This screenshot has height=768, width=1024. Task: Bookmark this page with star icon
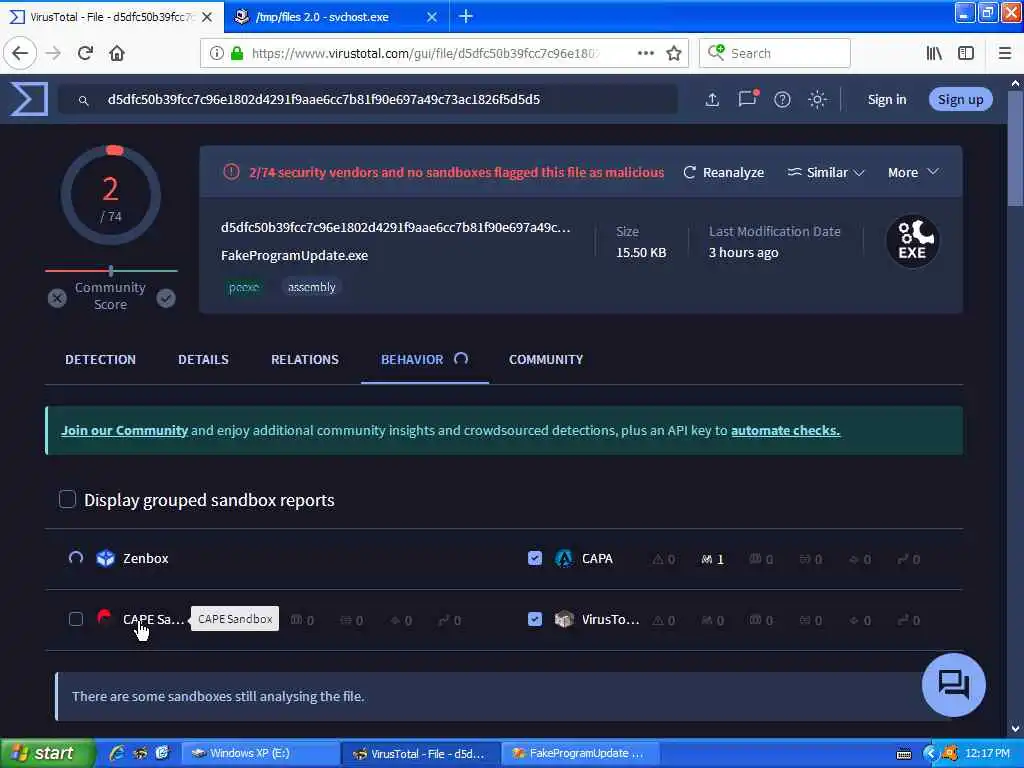point(674,53)
